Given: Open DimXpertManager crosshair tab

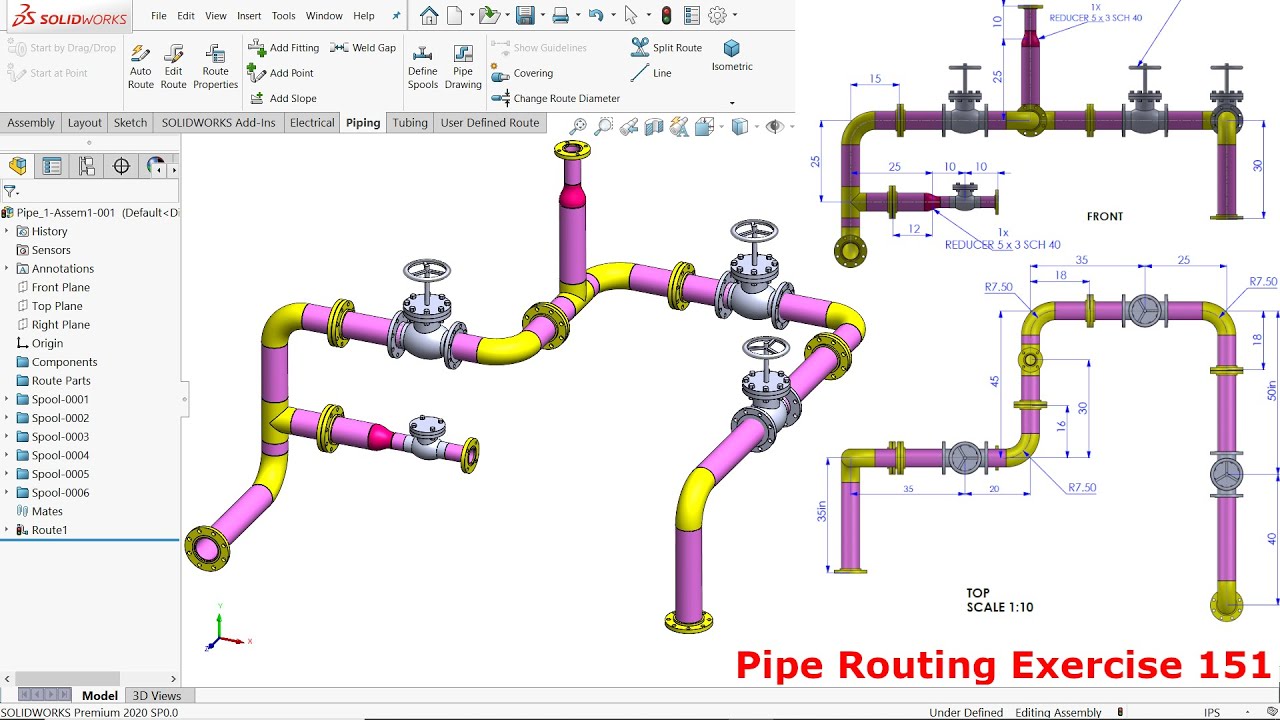Looking at the screenshot, I should click(121, 166).
